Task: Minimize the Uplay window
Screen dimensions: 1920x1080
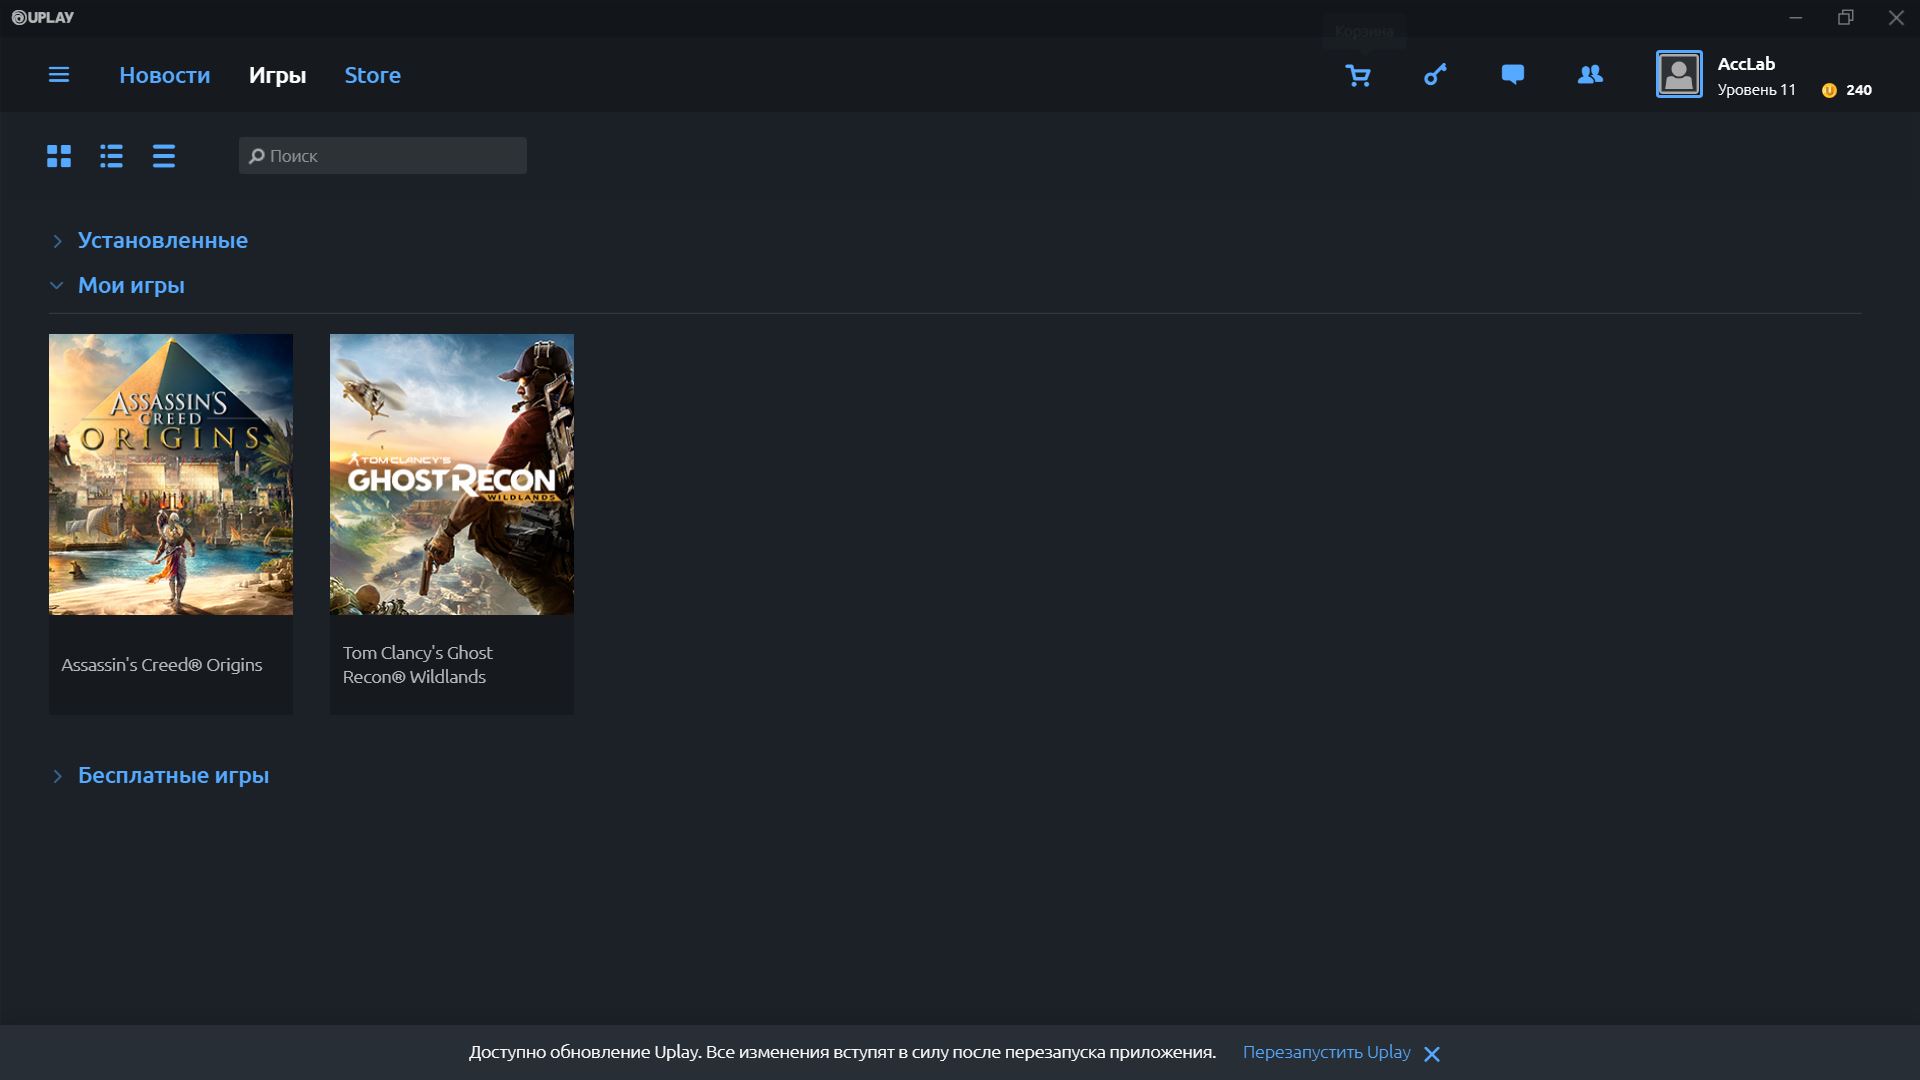Action: click(x=1796, y=17)
